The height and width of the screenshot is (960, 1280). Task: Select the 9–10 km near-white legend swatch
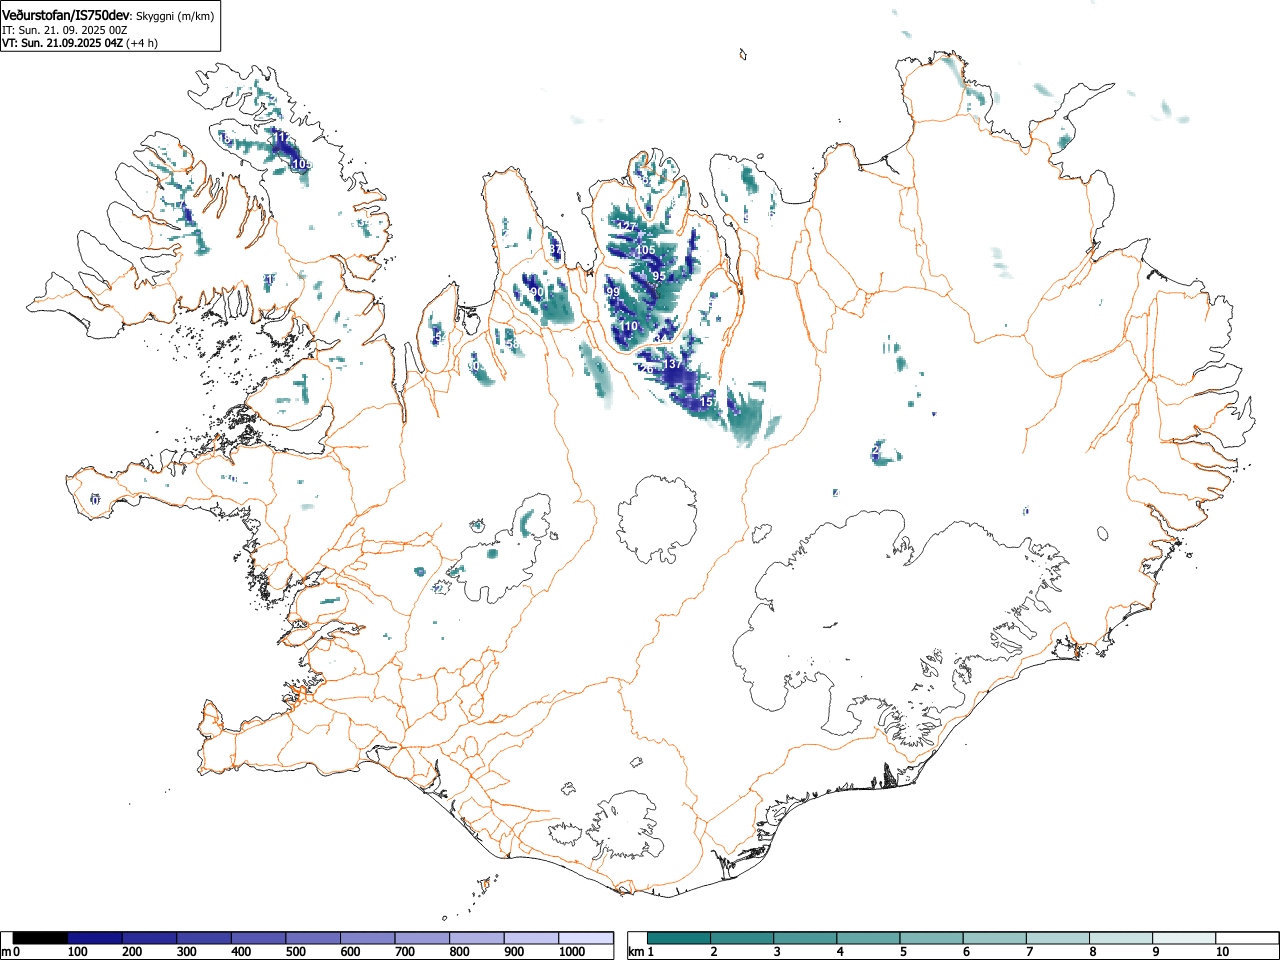1185,938
